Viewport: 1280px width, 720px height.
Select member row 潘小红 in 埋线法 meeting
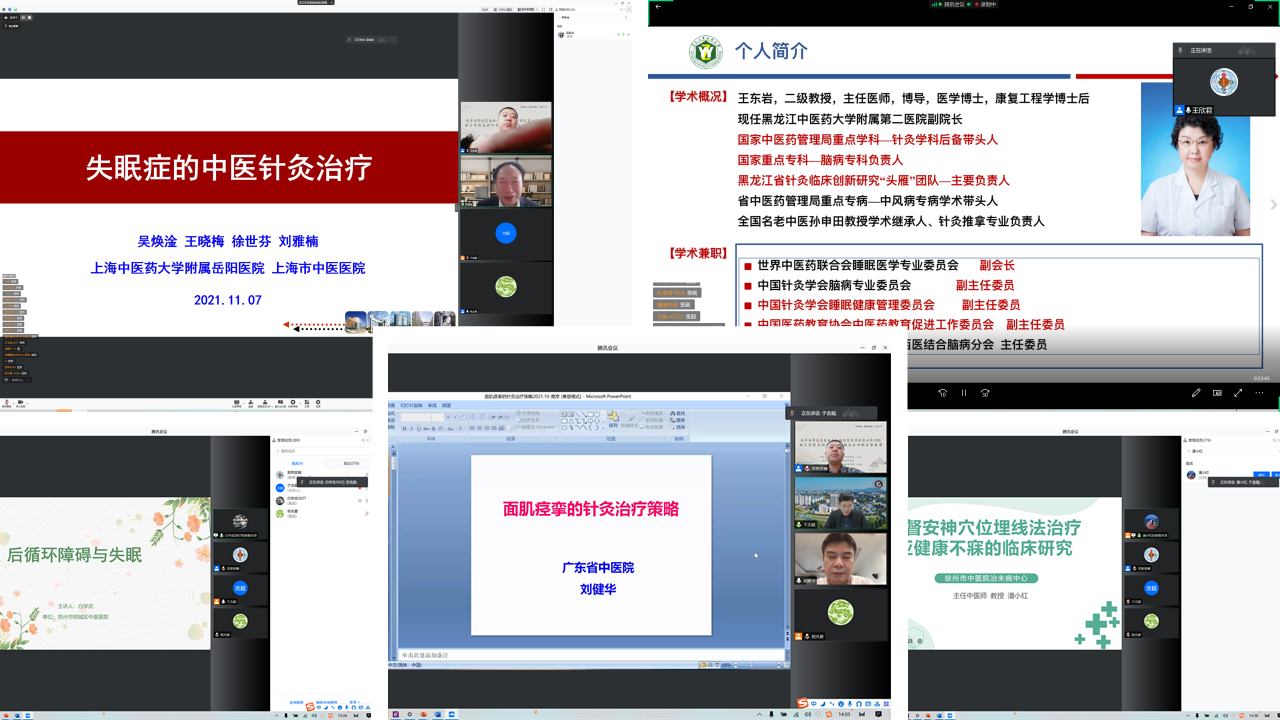click(1231, 474)
